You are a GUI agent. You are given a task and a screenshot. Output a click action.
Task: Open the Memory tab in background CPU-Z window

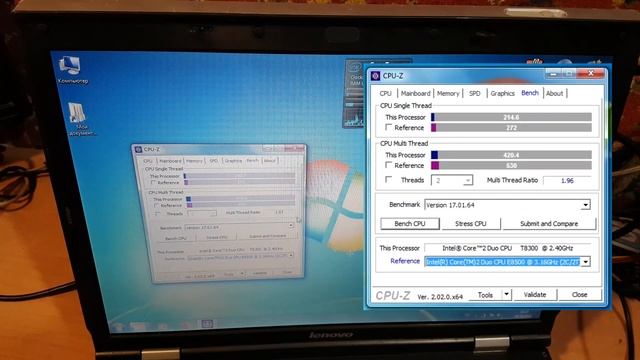coord(194,161)
